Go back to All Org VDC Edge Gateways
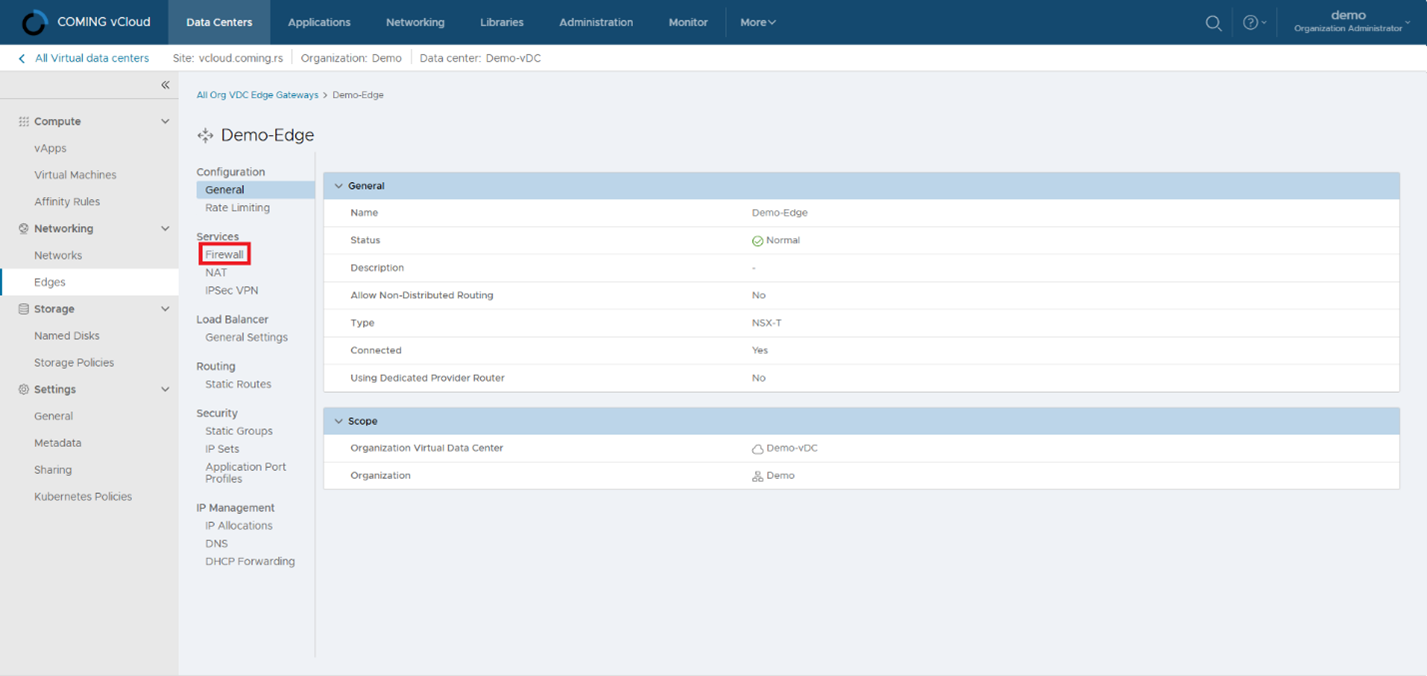1427x676 pixels. pyautogui.click(x=257, y=94)
